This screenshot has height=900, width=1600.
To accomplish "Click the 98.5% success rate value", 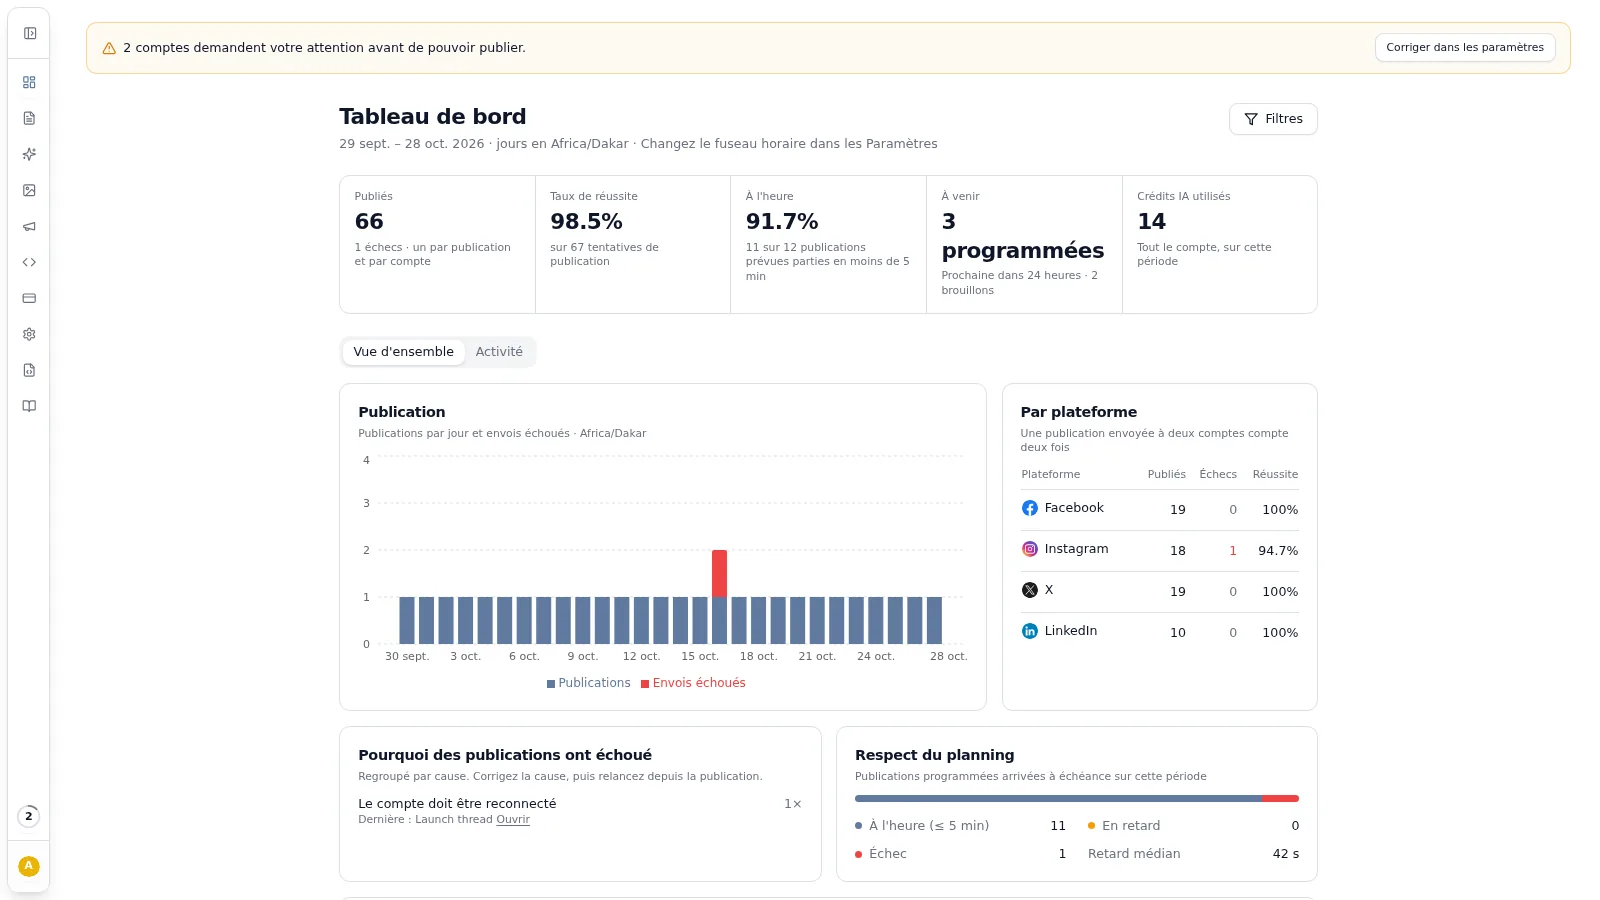I will tap(586, 221).
